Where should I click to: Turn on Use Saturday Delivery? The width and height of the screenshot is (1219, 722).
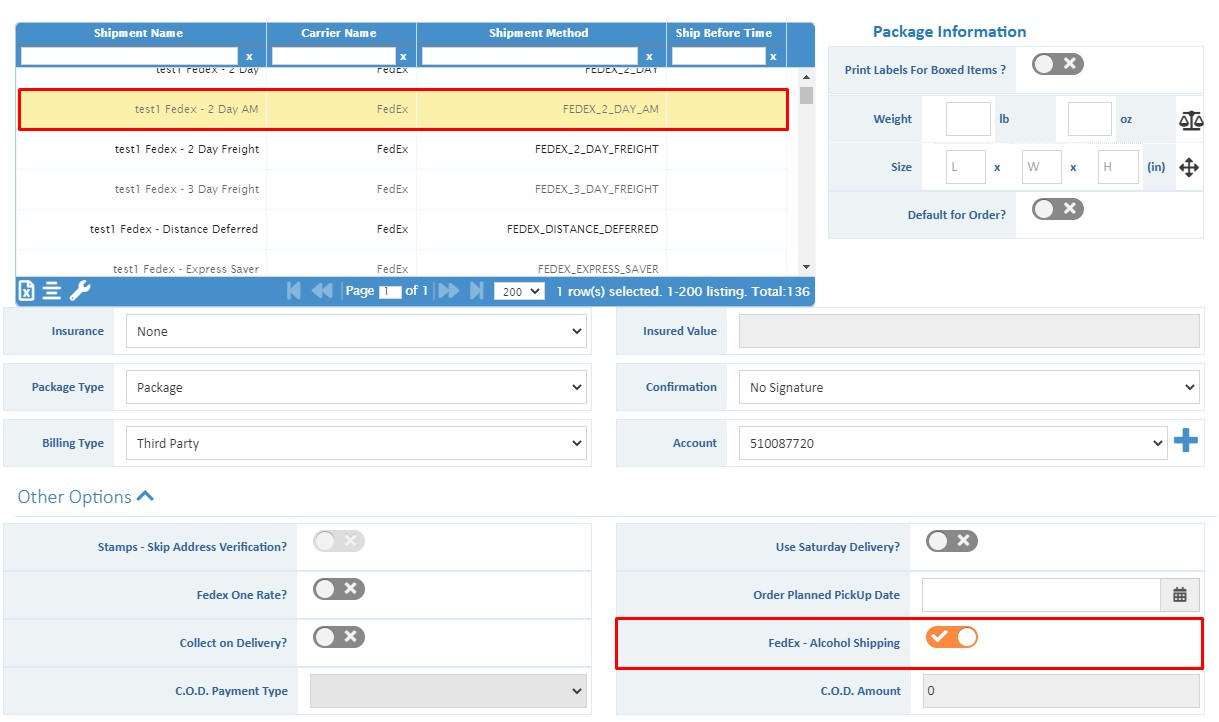click(951, 541)
